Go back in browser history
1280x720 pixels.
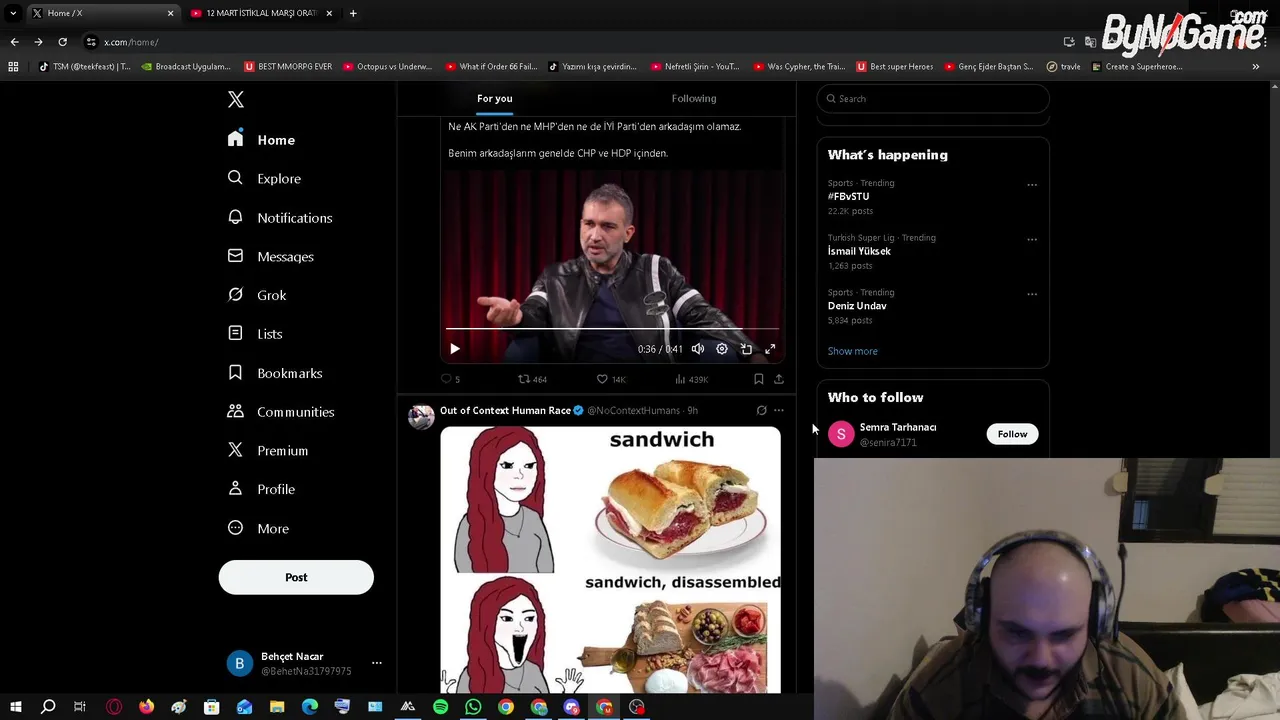[x=14, y=42]
